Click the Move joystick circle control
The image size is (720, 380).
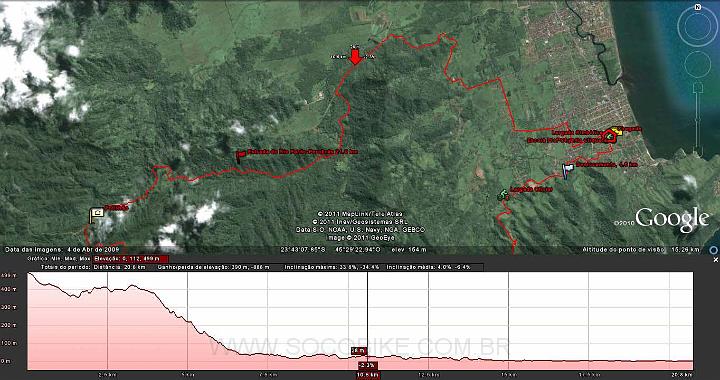click(698, 64)
